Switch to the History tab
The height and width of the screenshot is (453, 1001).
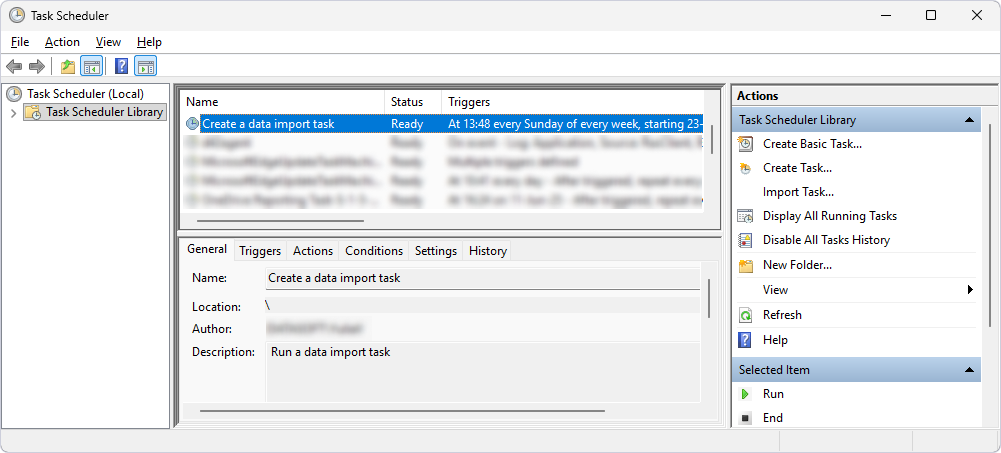(x=488, y=251)
